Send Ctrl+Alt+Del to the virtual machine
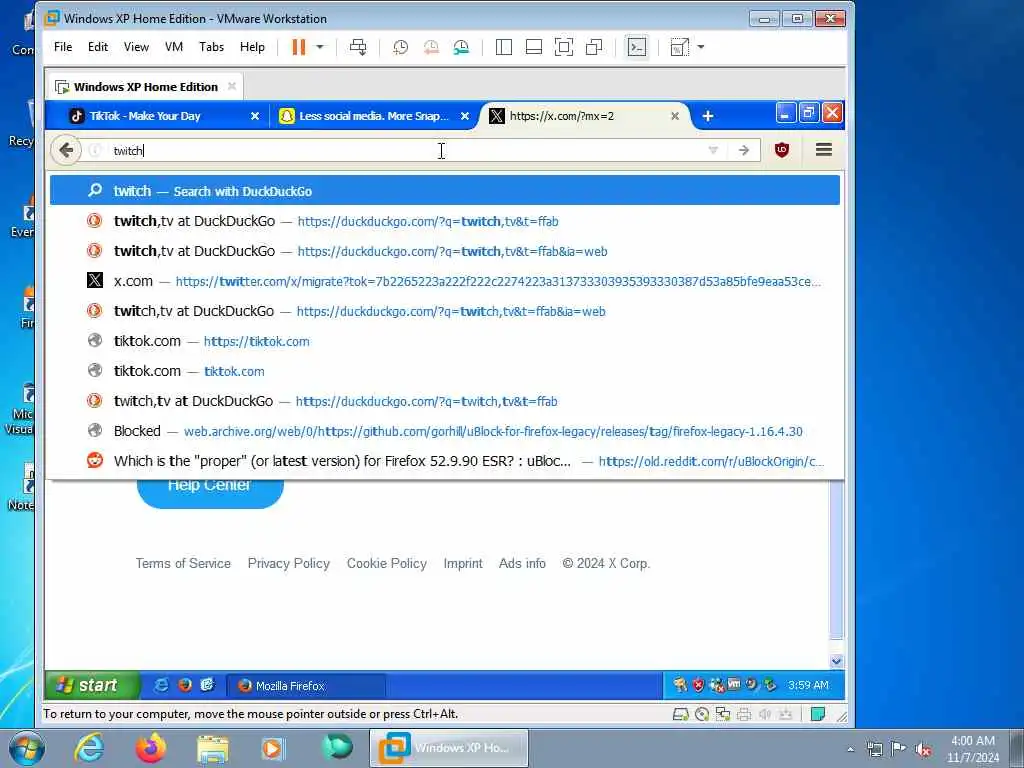 click(358, 47)
